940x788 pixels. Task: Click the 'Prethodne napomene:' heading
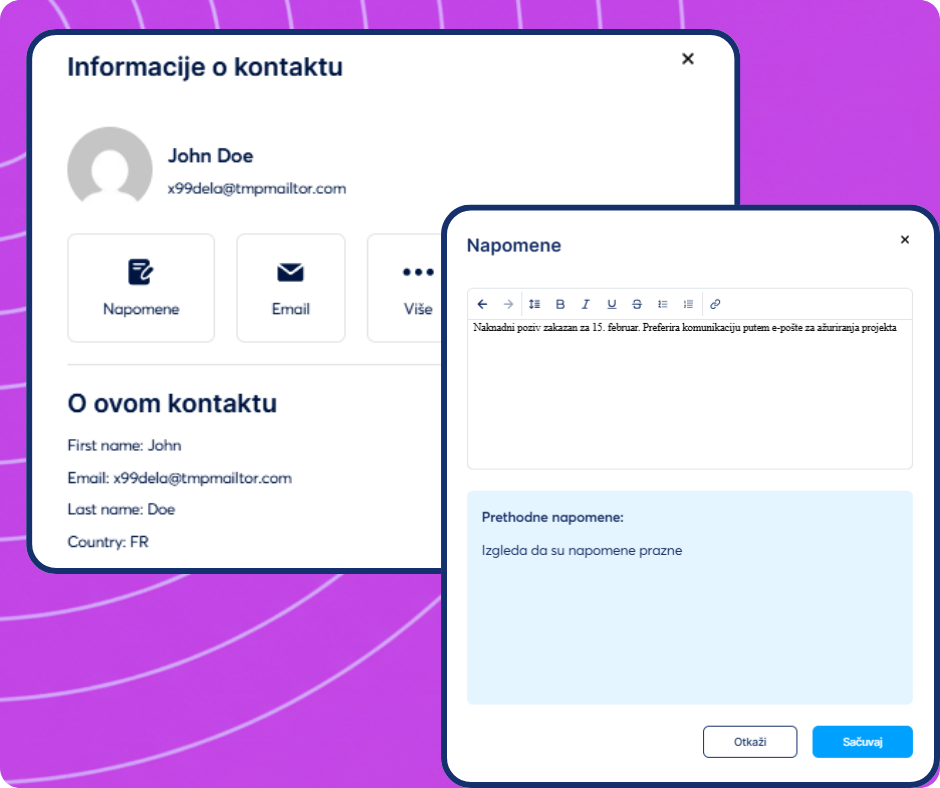(552, 517)
